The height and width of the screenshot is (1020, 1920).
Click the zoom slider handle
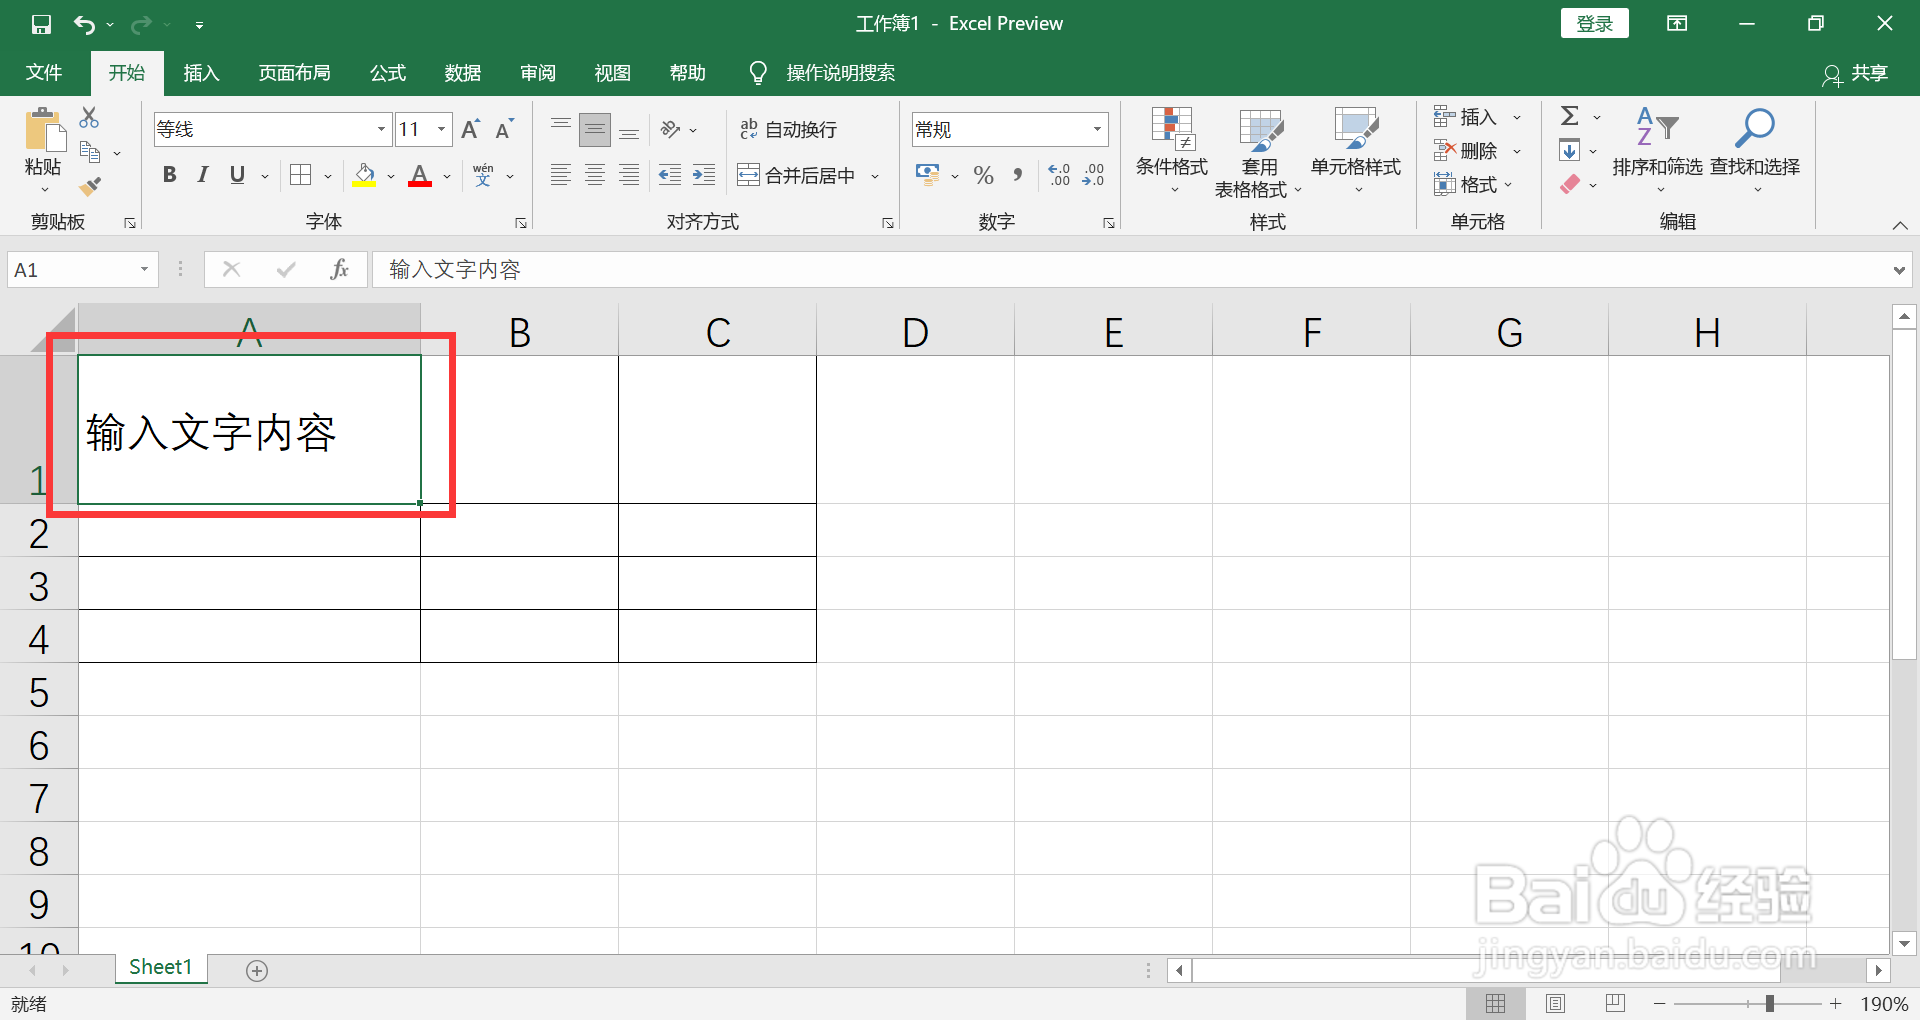click(1770, 1003)
